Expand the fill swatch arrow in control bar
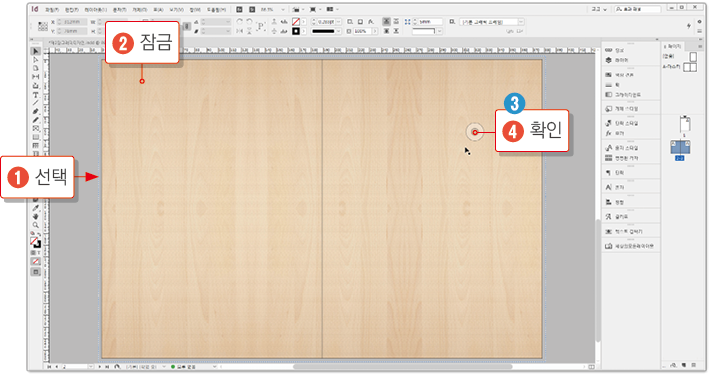The width and height of the screenshot is (709, 375). pos(303,22)
